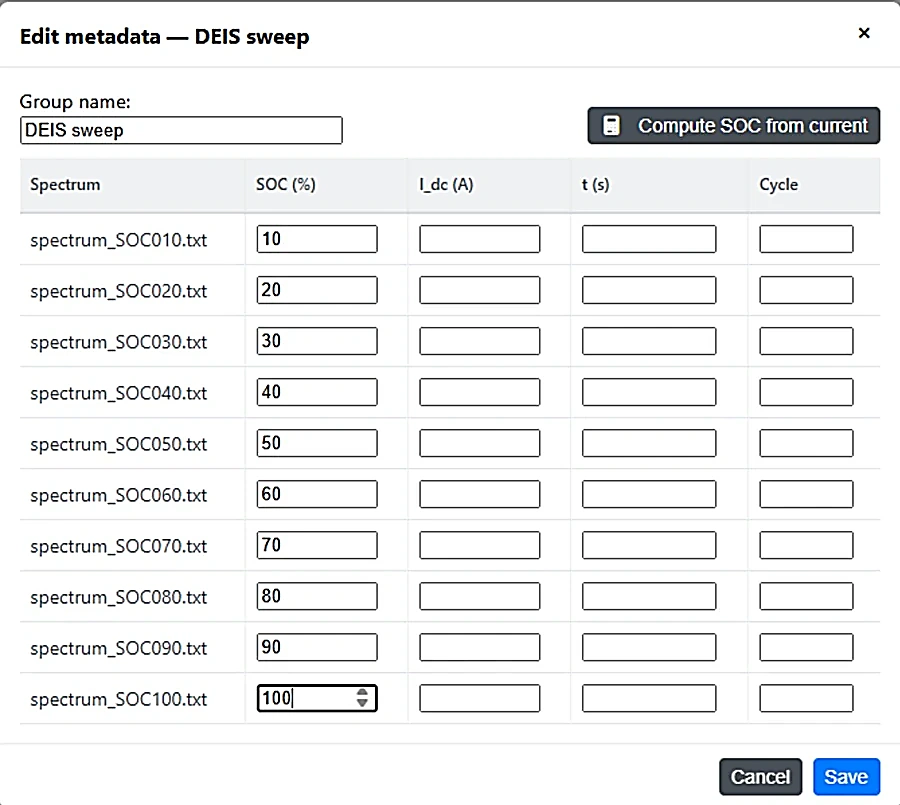This screenshot has width=900, height=805.
Task: Click the SOC field for spectrum_SOC030.txt
Action: (x=317, y=341)
